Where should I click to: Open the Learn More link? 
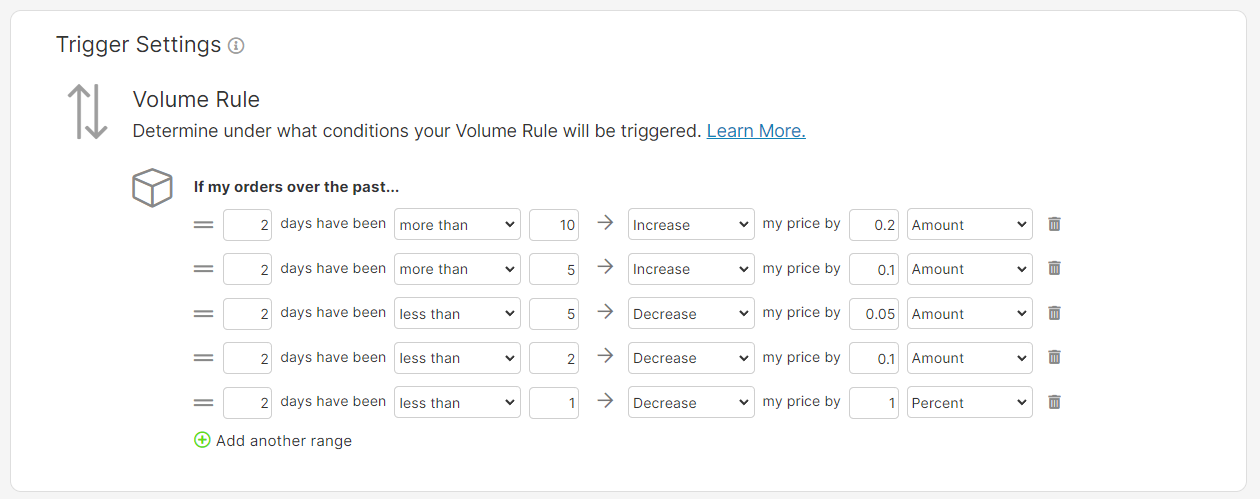[756, 131]
